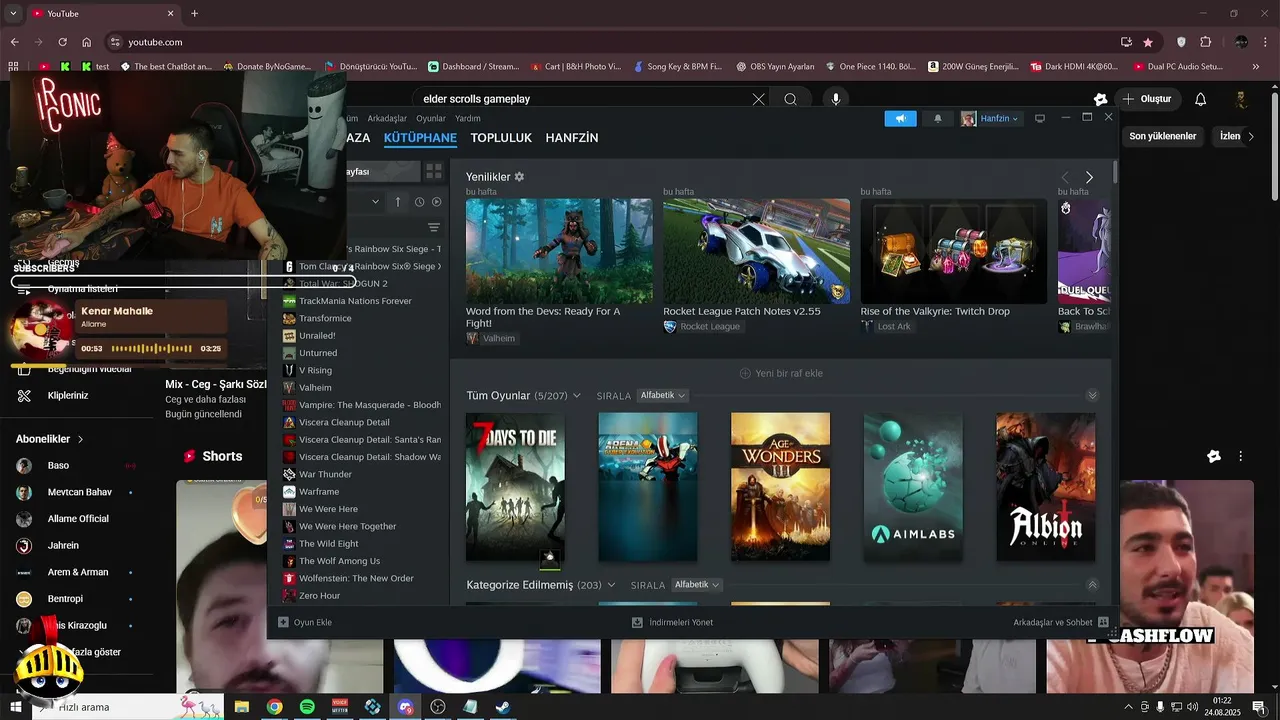This screenshot has height=720, width=1280.
Task: Click Yeni bir raf ekle
Action: 780,373
